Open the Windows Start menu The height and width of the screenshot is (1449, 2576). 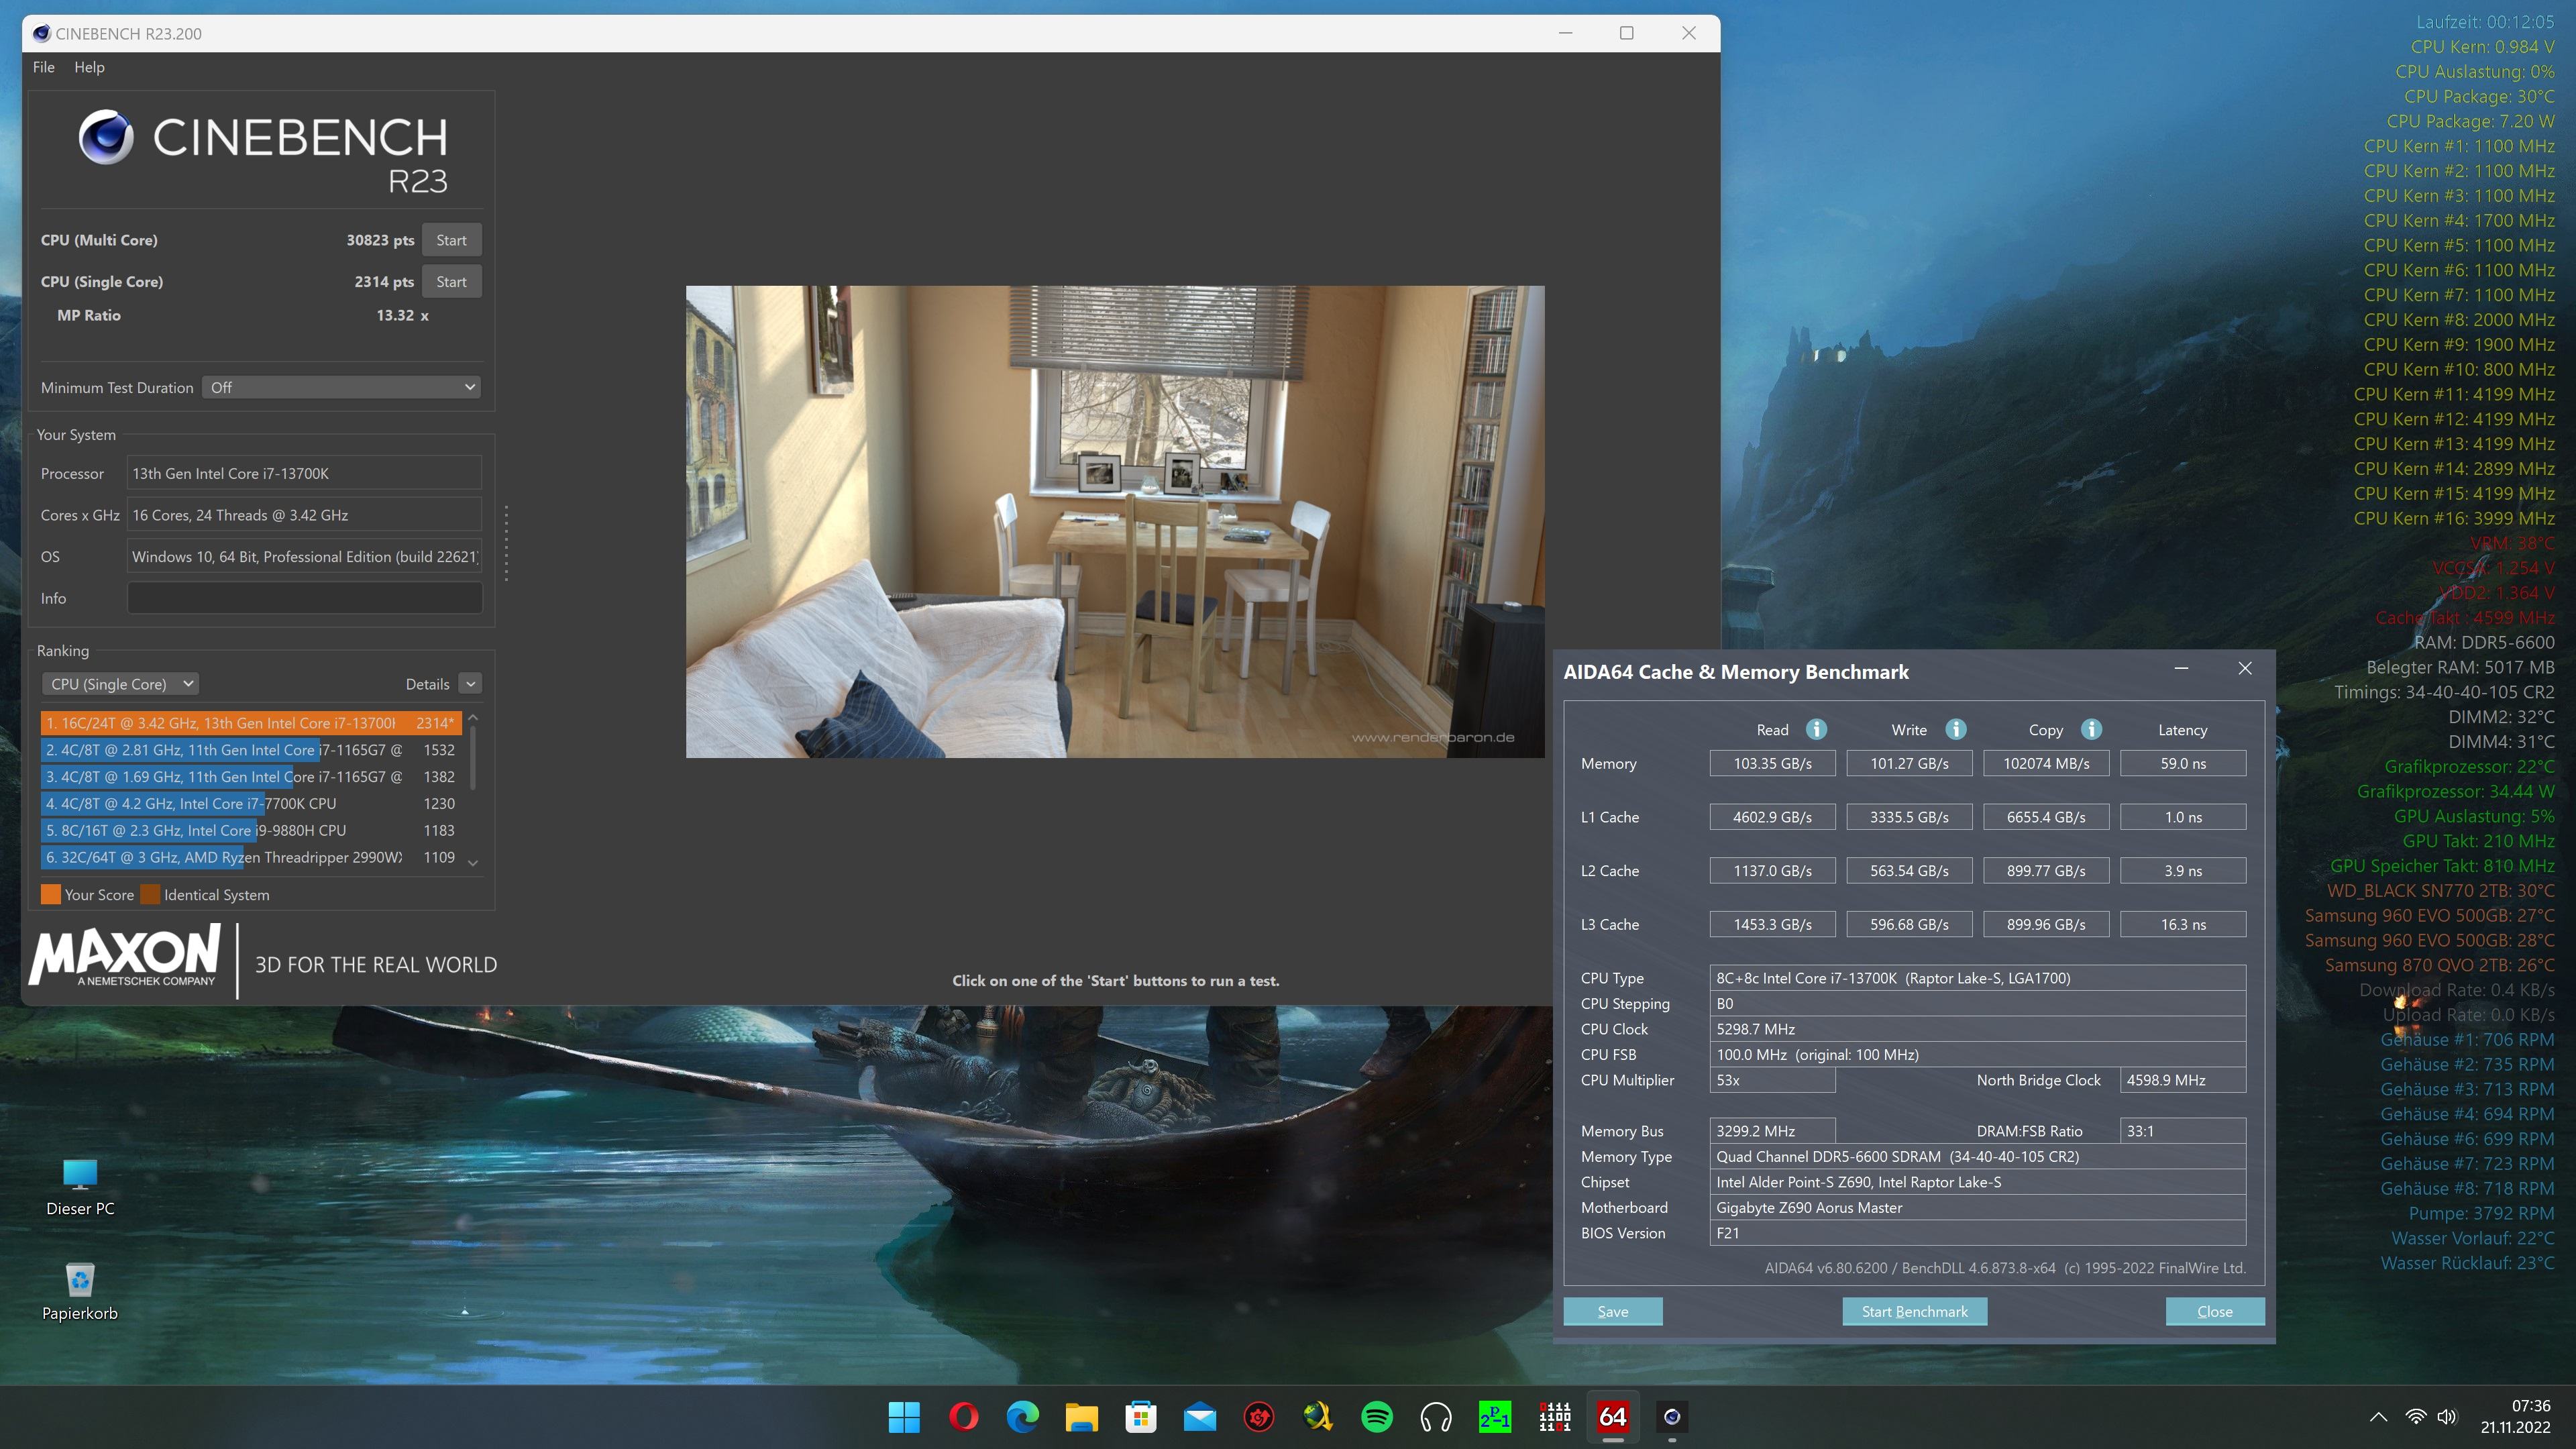click(x=904, y=1416)
